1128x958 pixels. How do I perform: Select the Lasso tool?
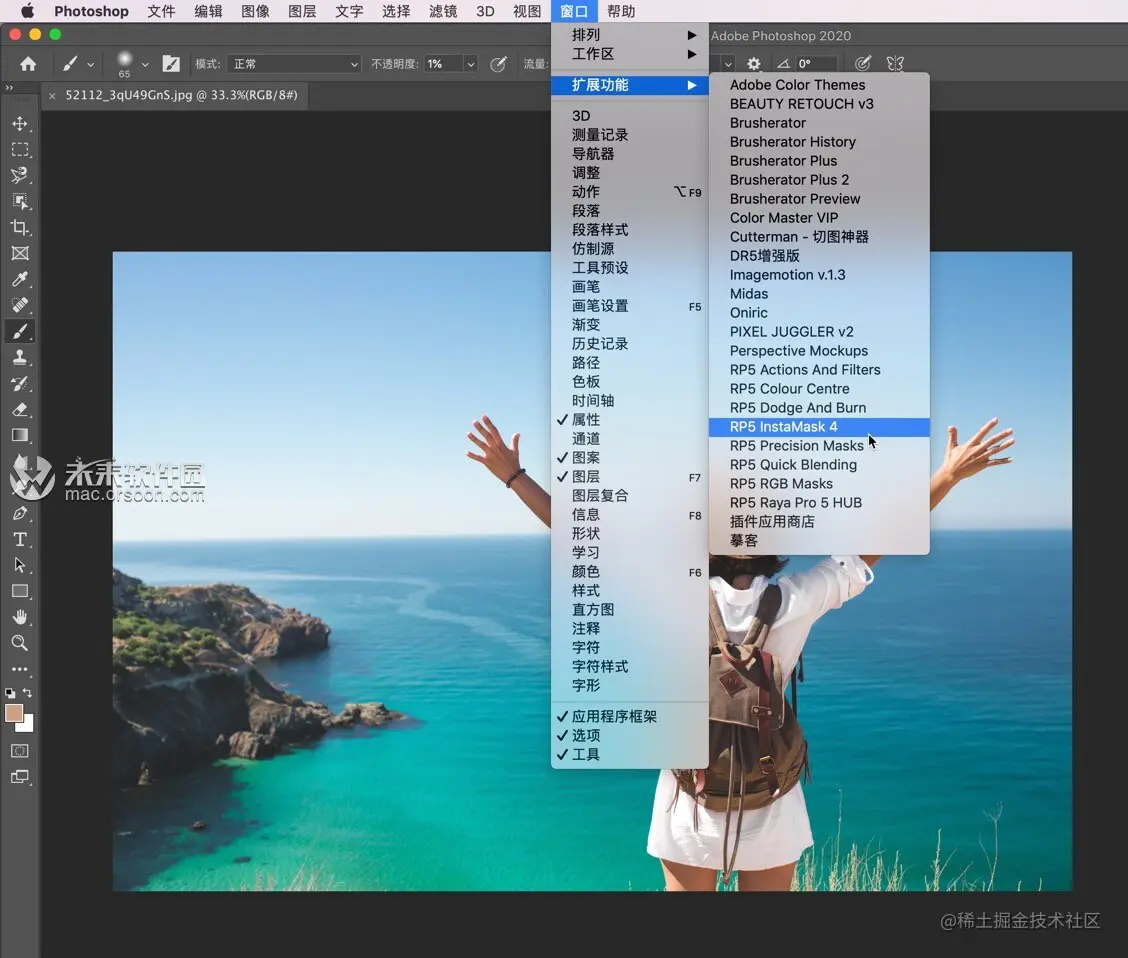click(x=20, y=175)
